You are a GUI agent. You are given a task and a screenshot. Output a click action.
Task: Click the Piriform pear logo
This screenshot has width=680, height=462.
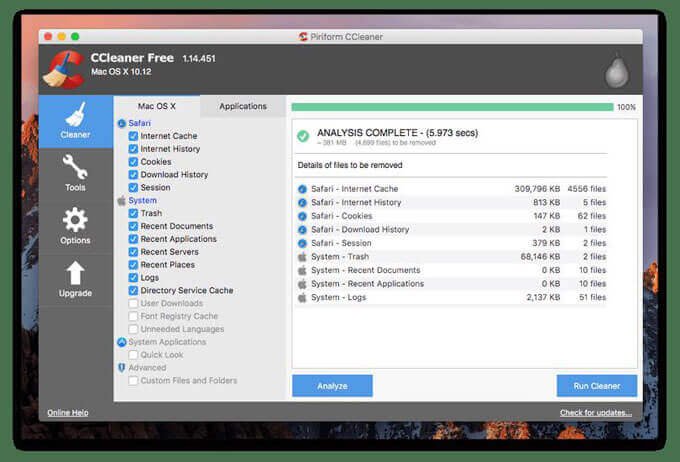[616, 71]
